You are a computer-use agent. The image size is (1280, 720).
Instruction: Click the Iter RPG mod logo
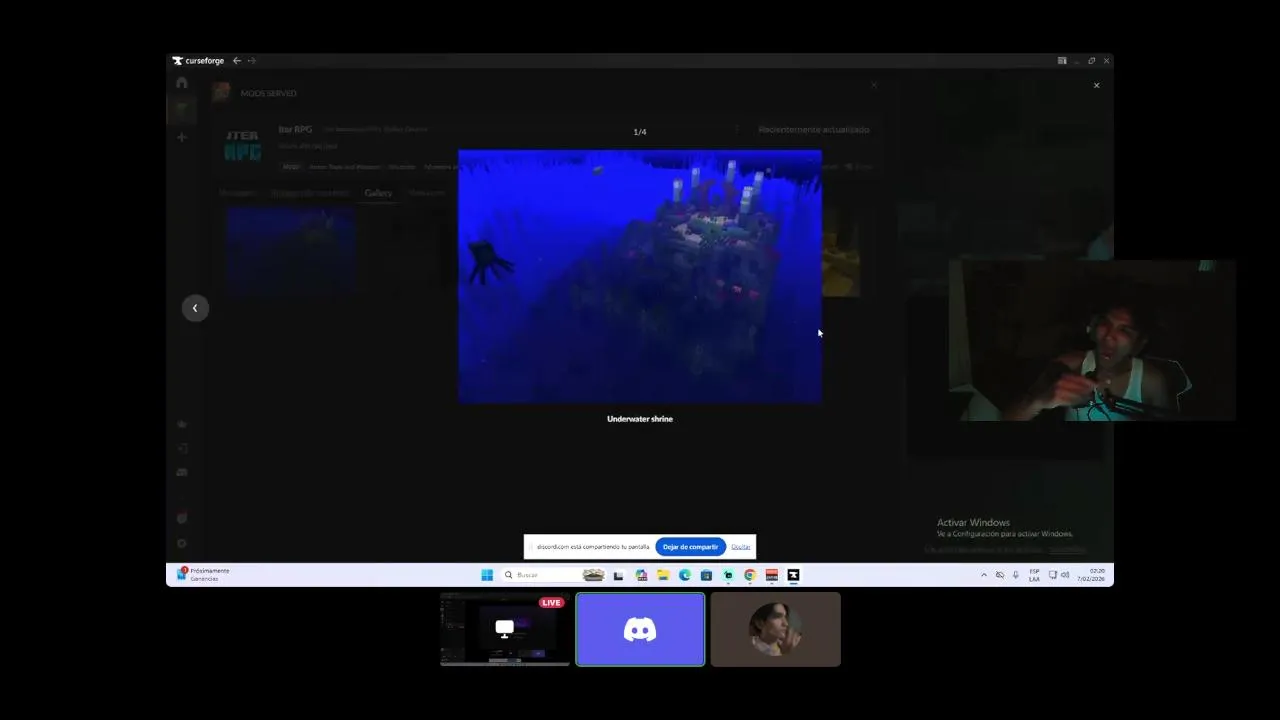pos(243,146)
